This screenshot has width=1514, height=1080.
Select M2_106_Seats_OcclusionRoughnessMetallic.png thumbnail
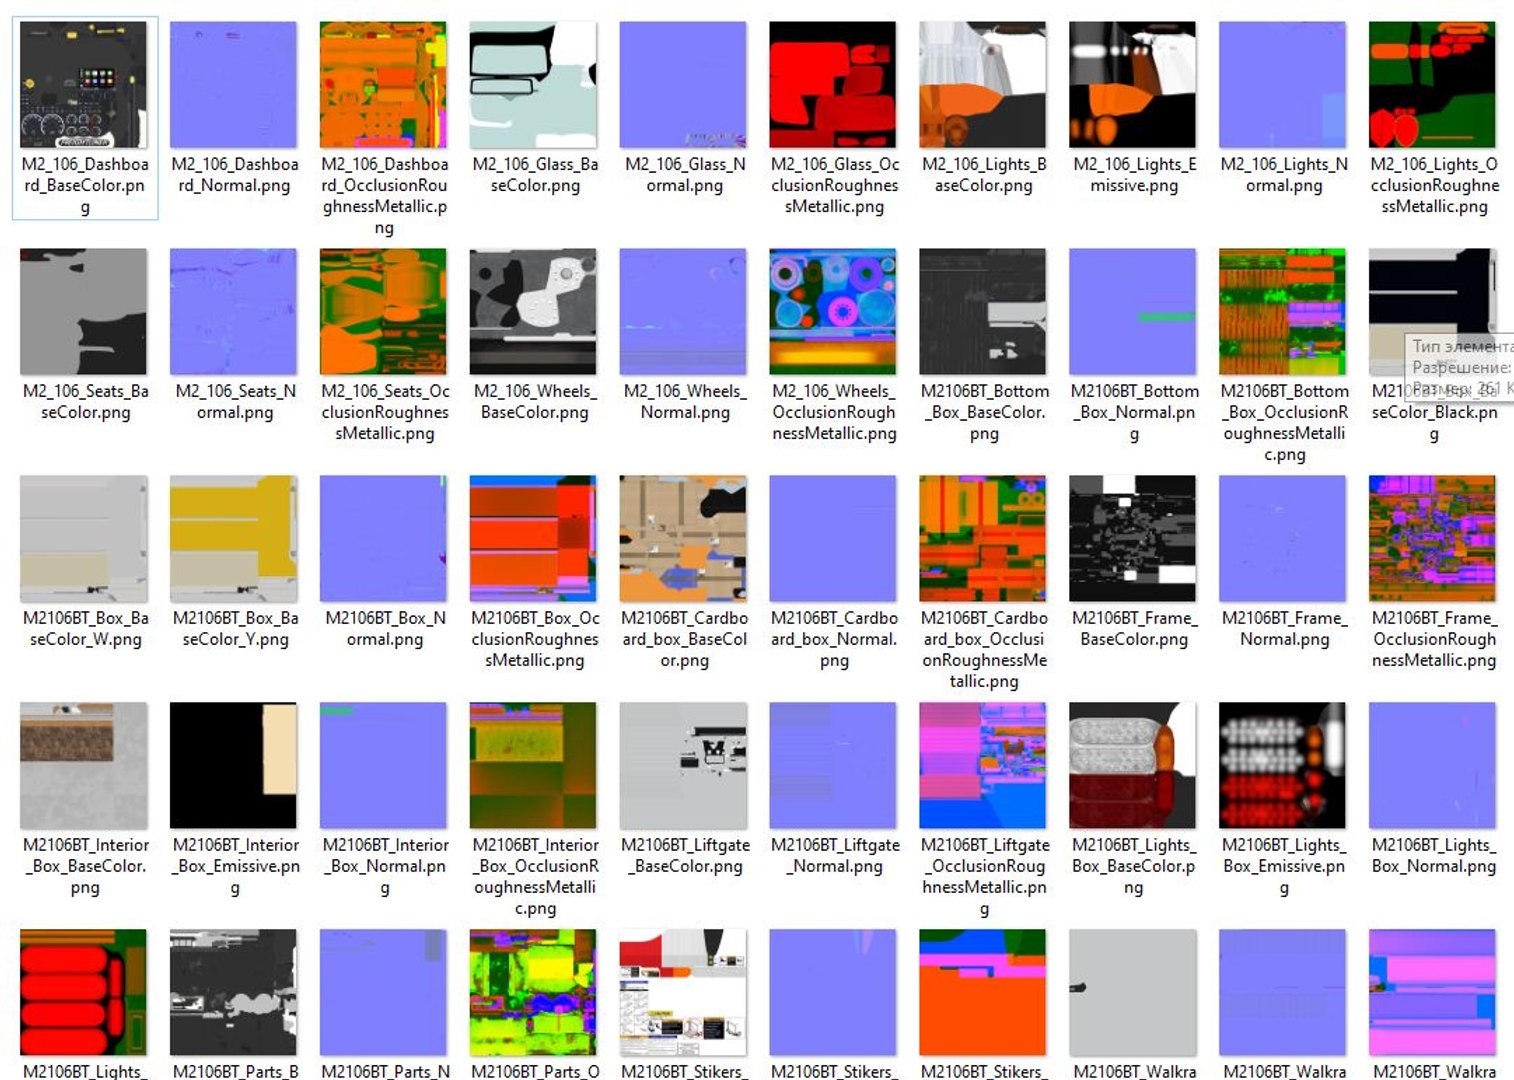click(384, 312)
